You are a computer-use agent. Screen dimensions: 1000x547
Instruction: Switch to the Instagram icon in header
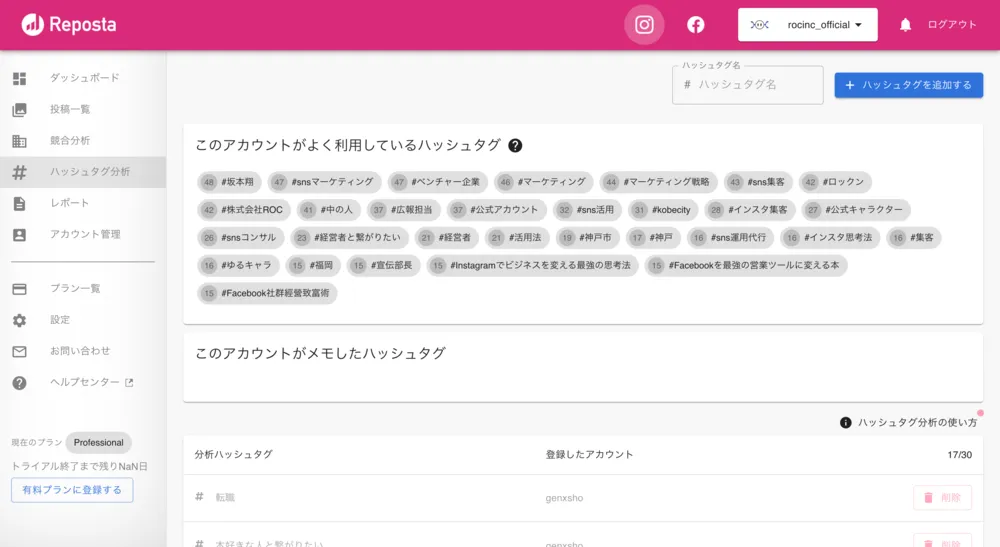pyautogui.click(x=644, y=25)
